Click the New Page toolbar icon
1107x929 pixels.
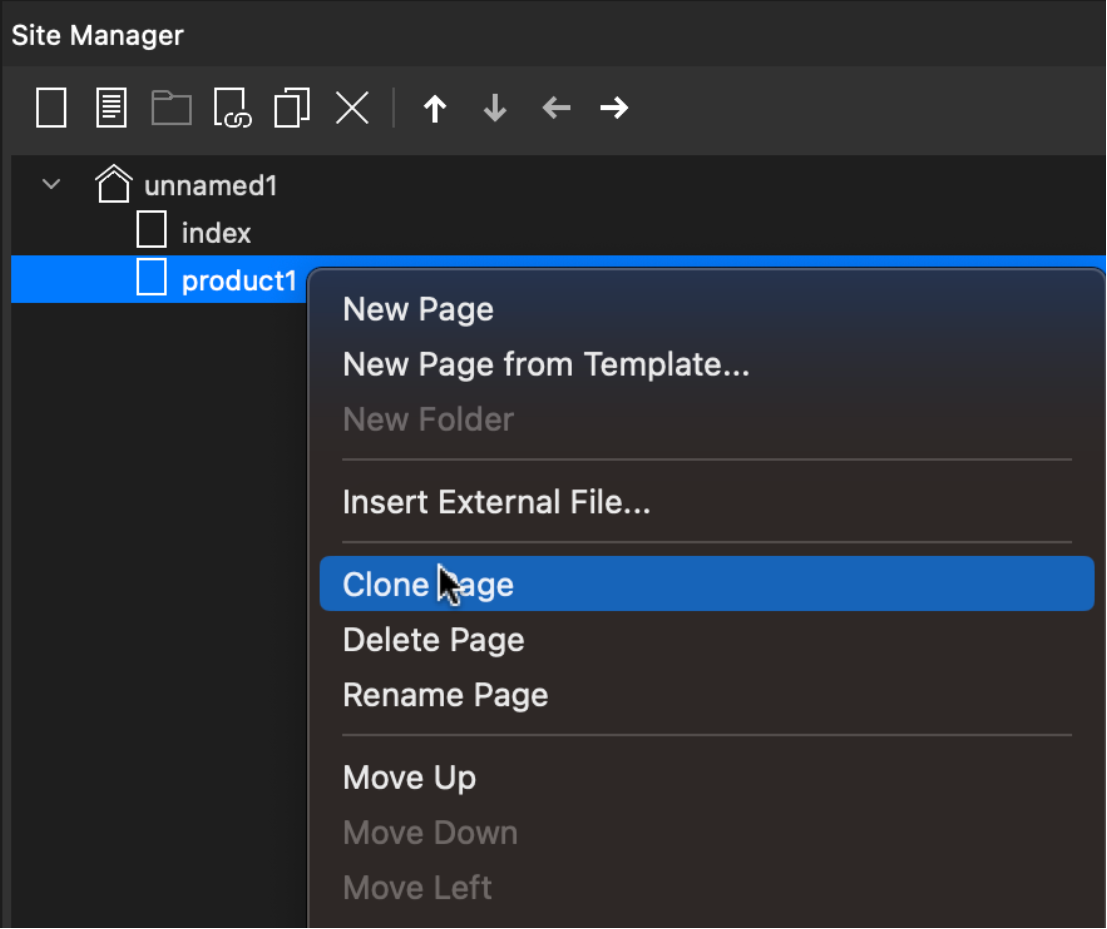point(51,108)
